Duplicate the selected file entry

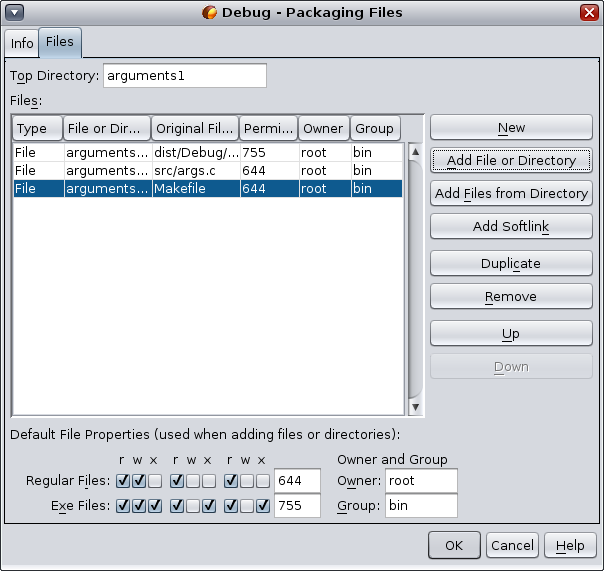[x=511, y=264]
